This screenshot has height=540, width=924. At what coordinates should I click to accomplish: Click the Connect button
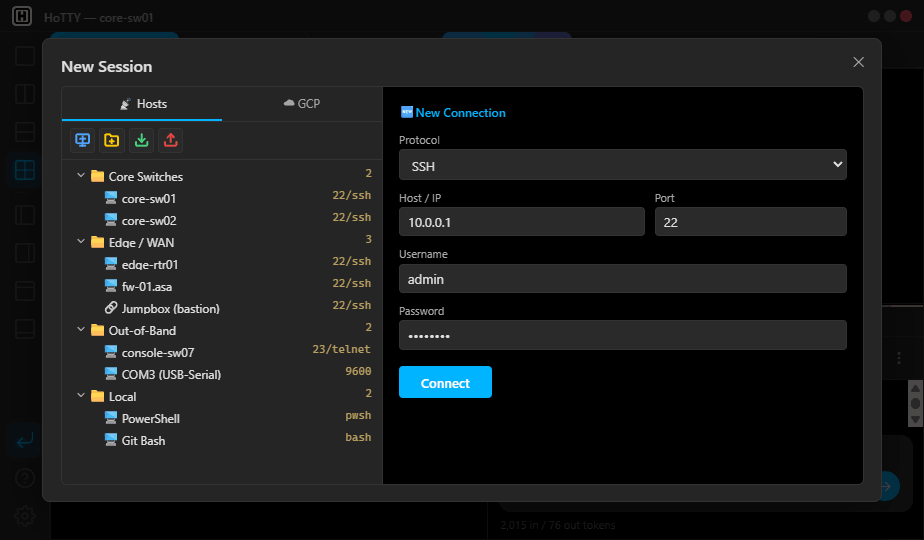pos(445,382)
